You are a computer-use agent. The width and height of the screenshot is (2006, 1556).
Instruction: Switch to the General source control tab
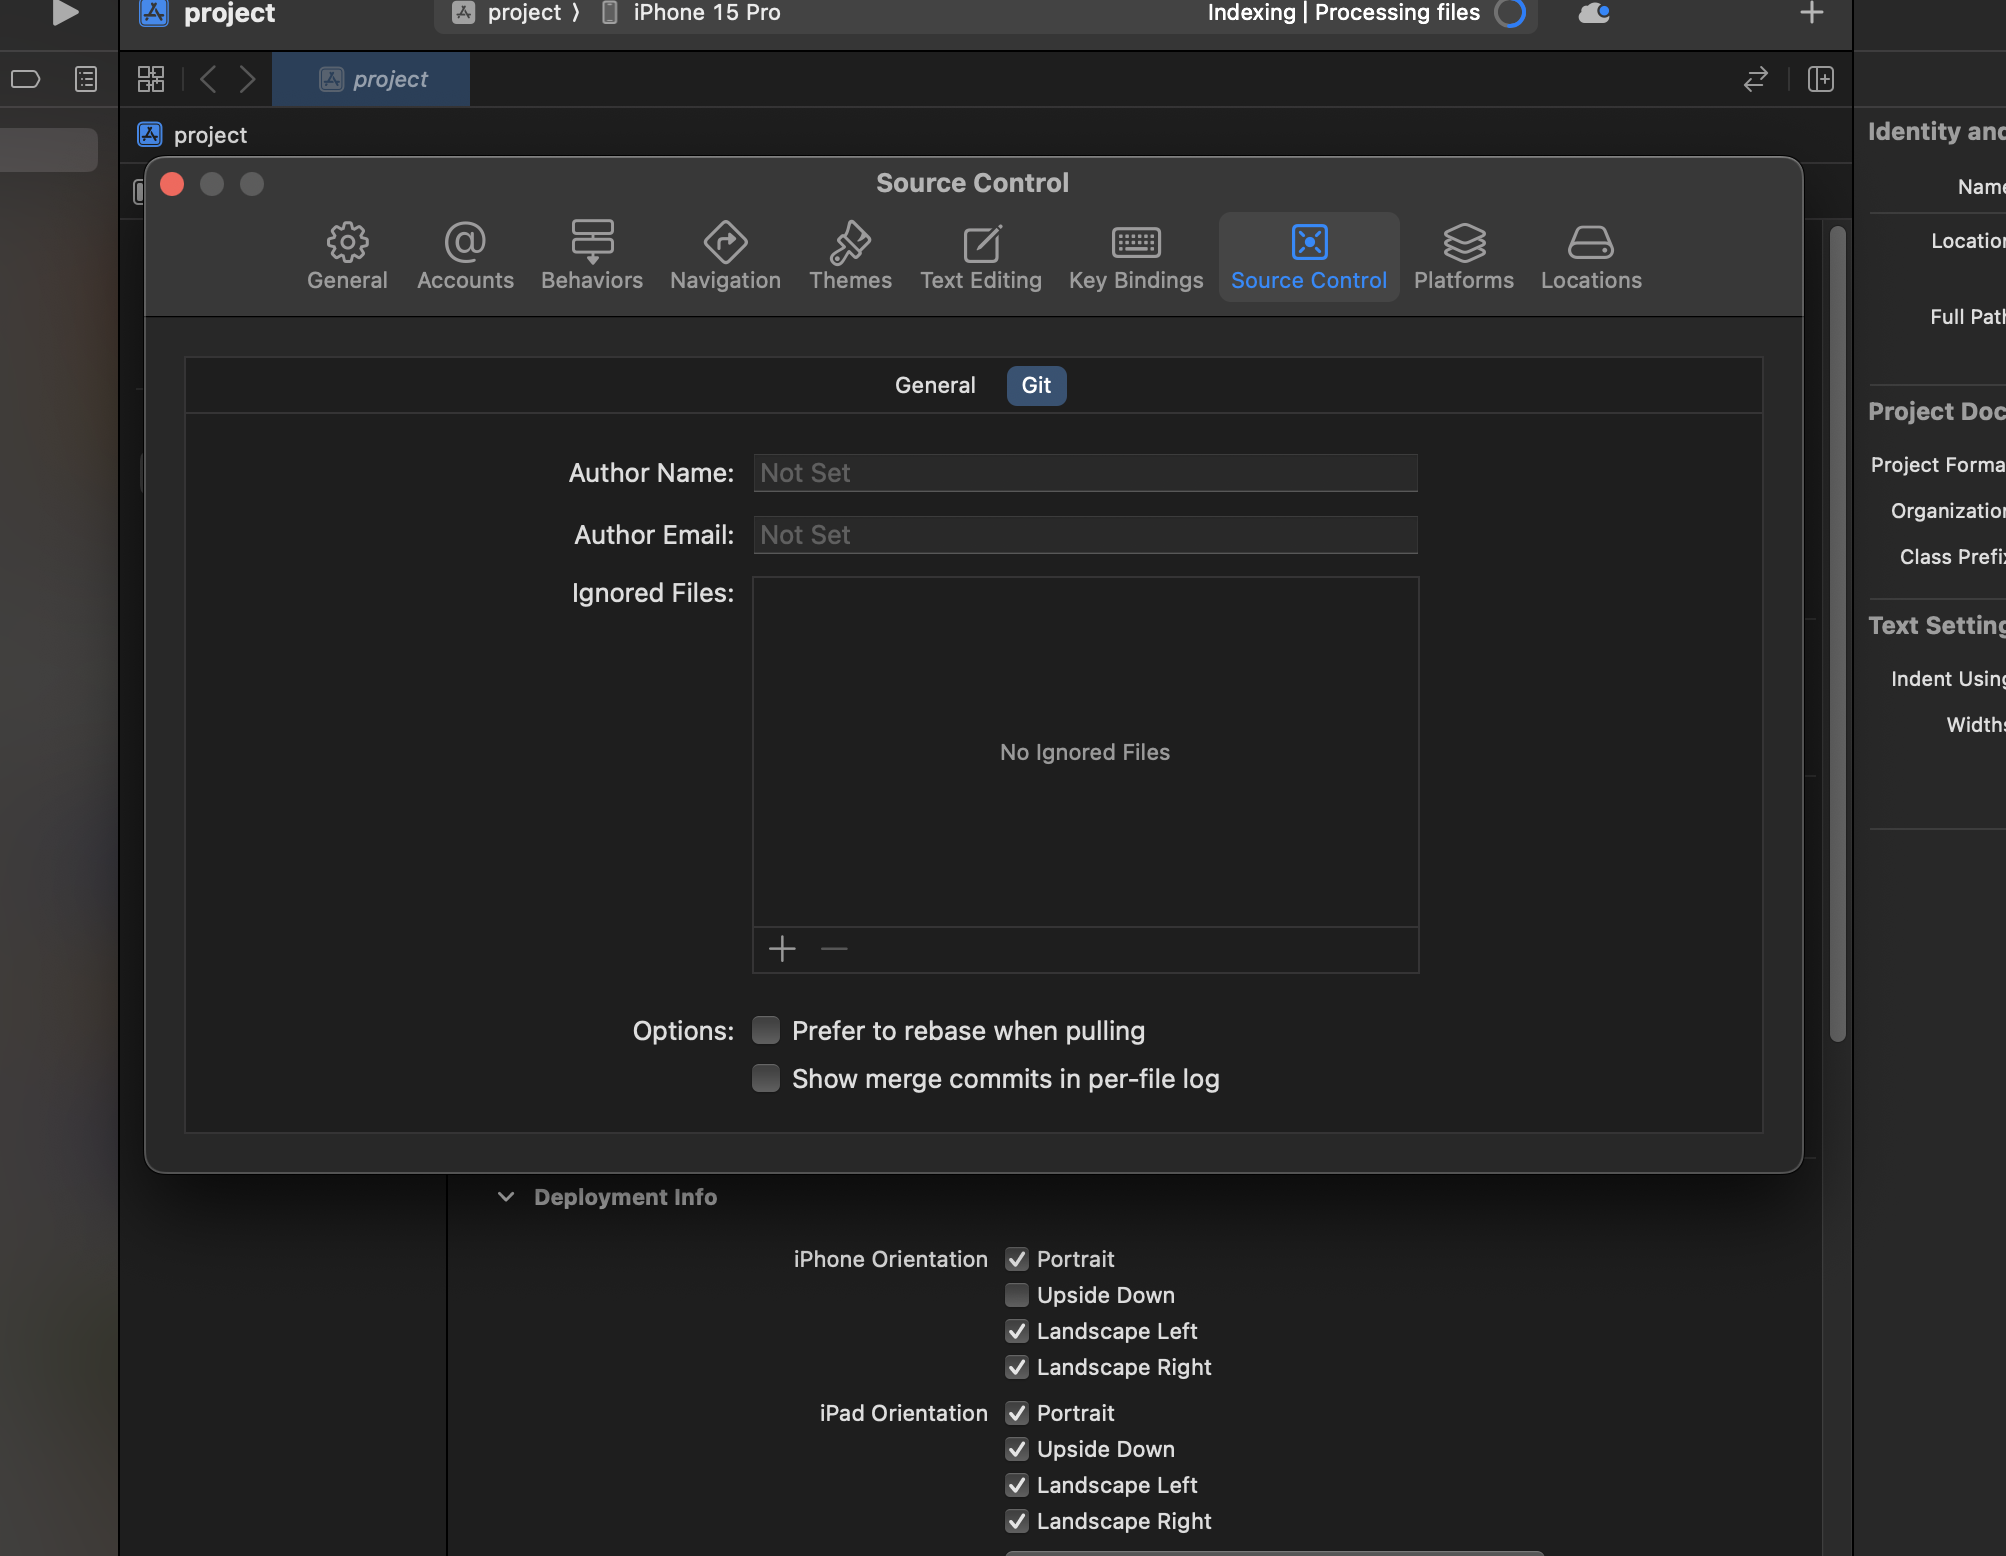pyautogui.click(x=934, y=385)
